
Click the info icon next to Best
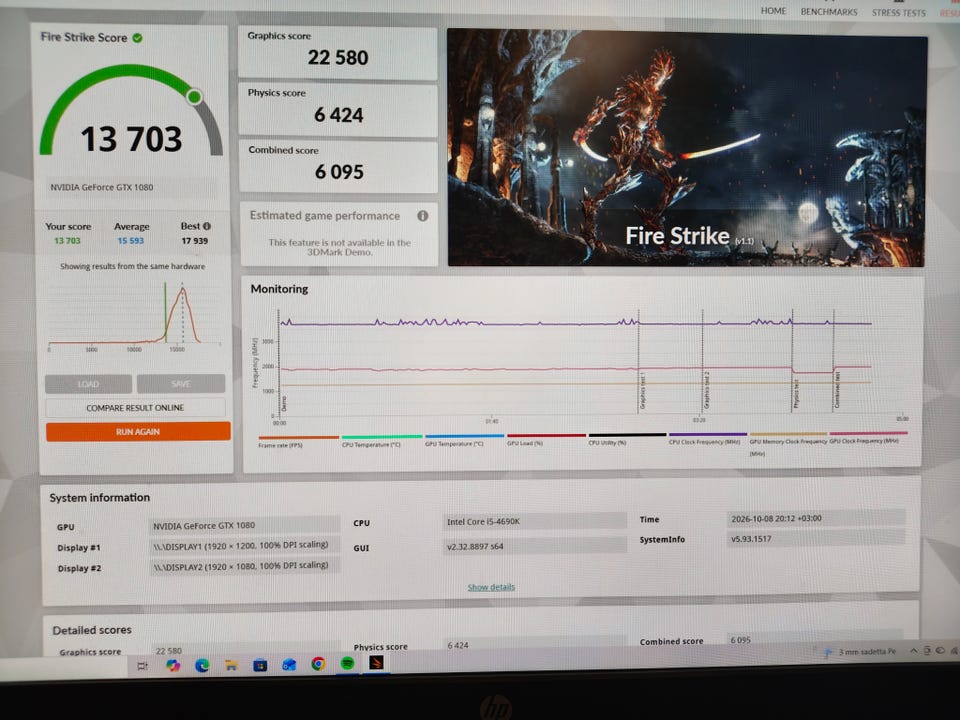(x=207, y=226)
